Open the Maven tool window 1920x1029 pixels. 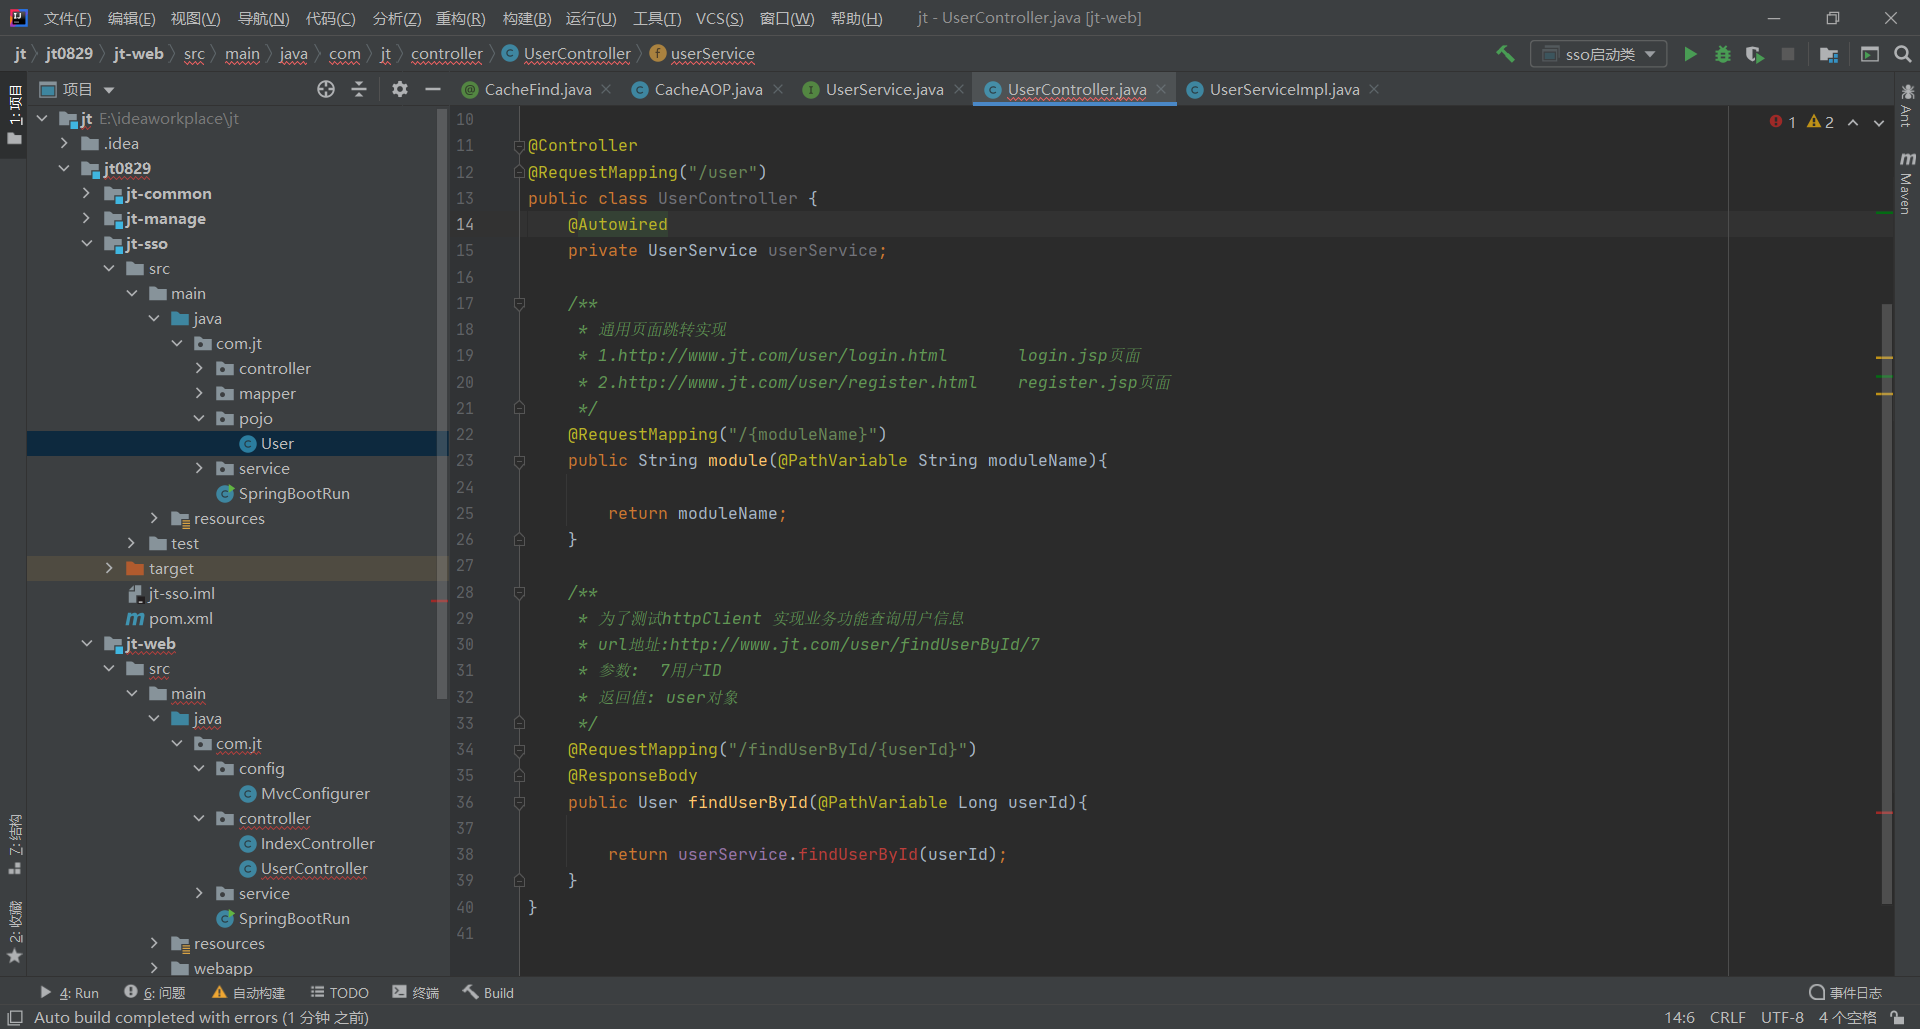[x=1907, y=183]
